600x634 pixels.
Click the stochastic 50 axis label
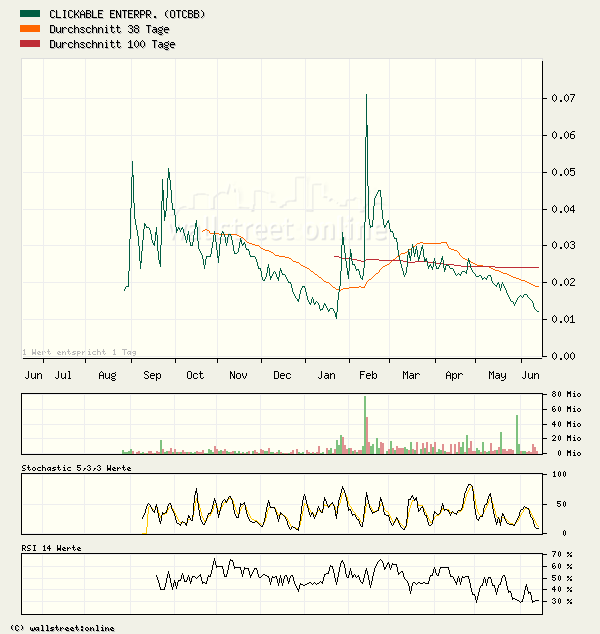coord(562,504)
